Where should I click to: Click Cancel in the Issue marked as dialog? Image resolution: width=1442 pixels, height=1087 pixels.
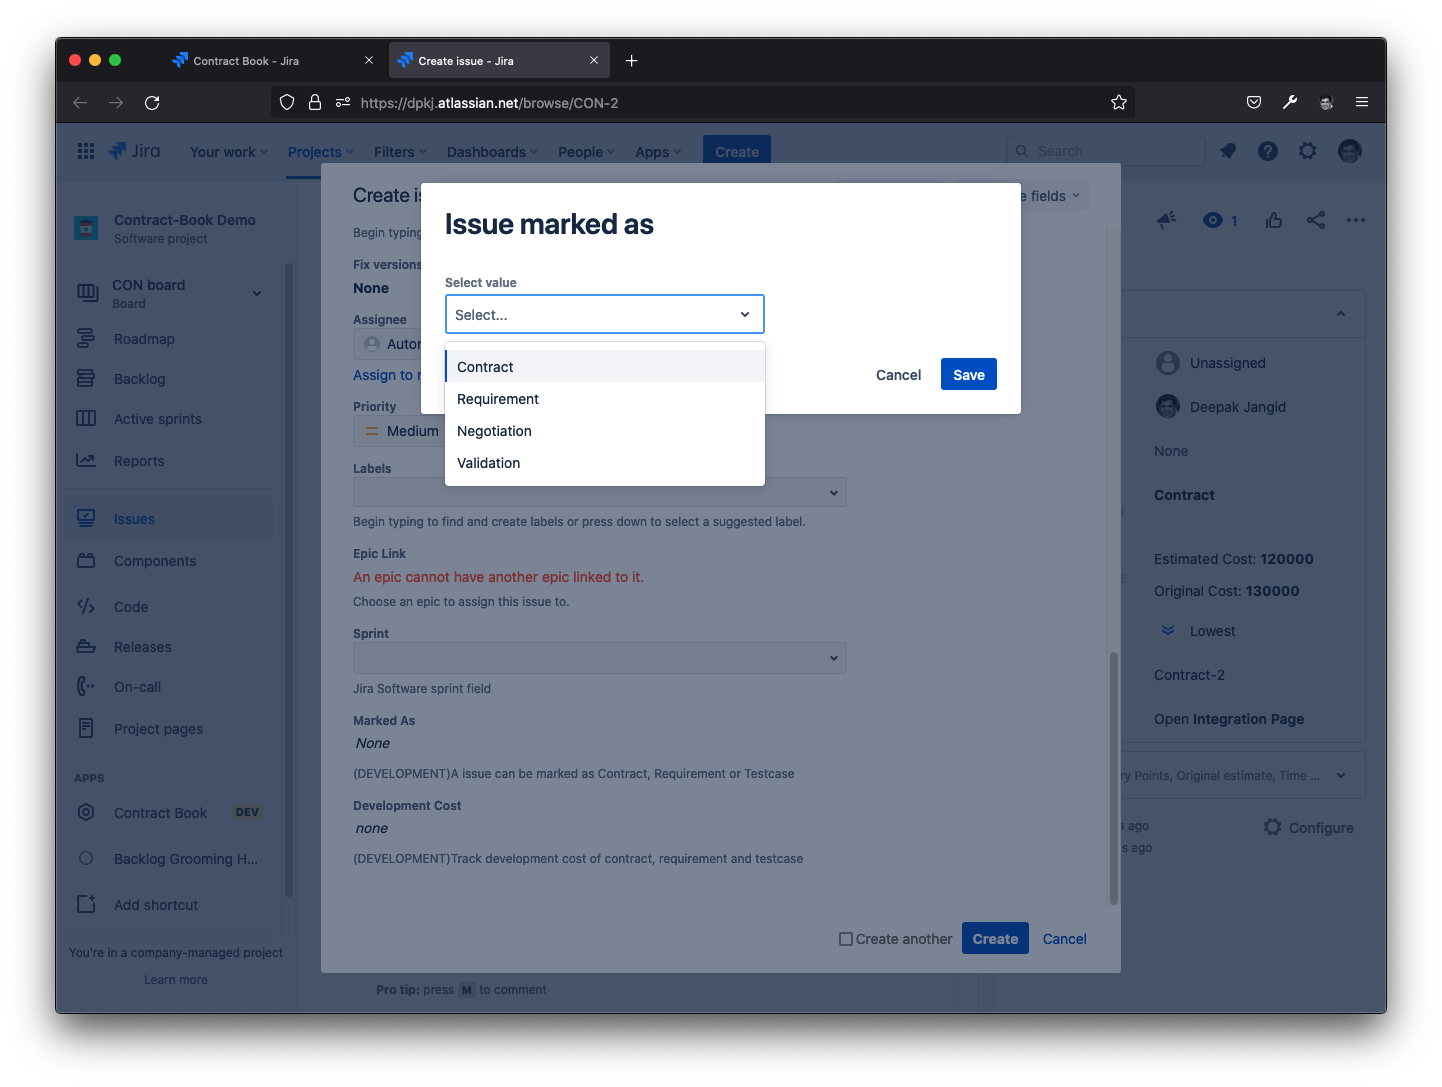point(898,375)
